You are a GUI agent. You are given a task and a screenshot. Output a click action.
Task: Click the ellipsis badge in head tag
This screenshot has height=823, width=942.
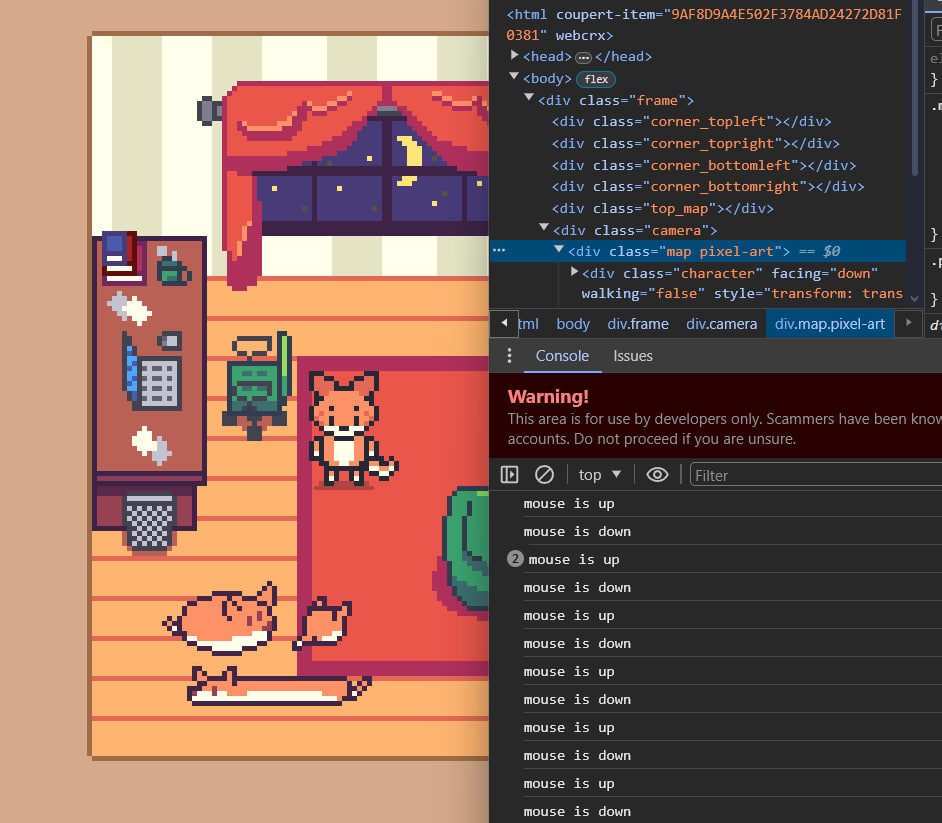coord(584,57)
